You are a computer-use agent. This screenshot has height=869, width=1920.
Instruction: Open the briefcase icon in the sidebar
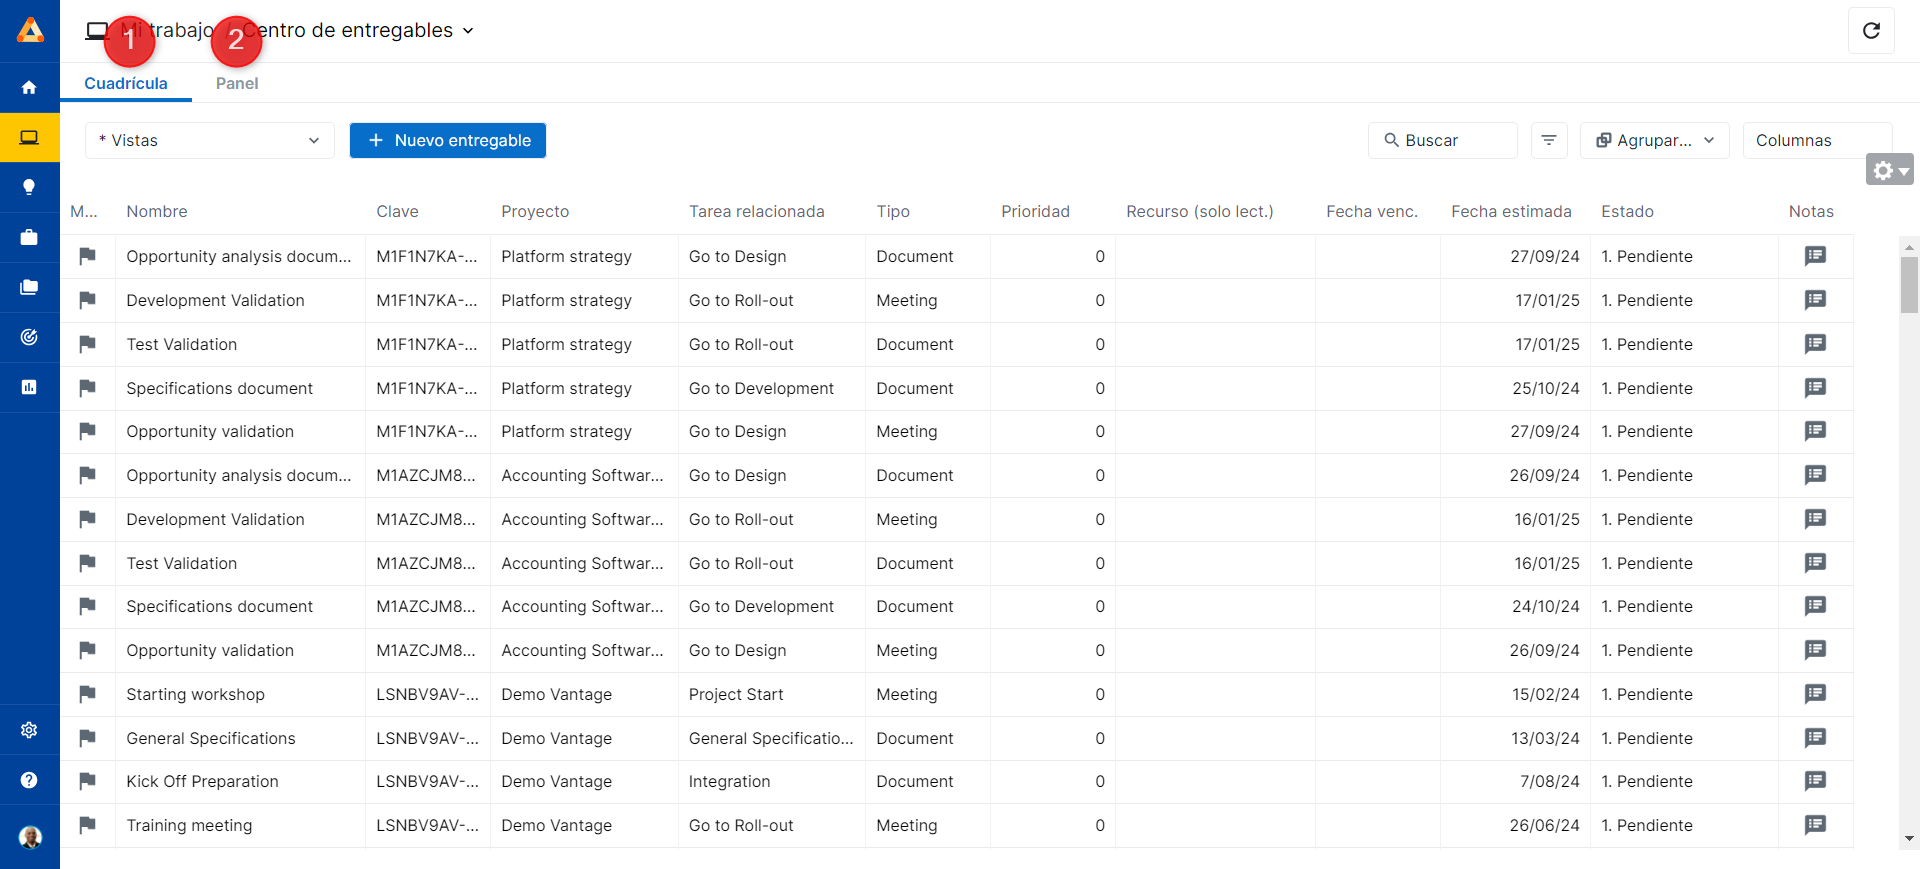[x=29, y=237]
